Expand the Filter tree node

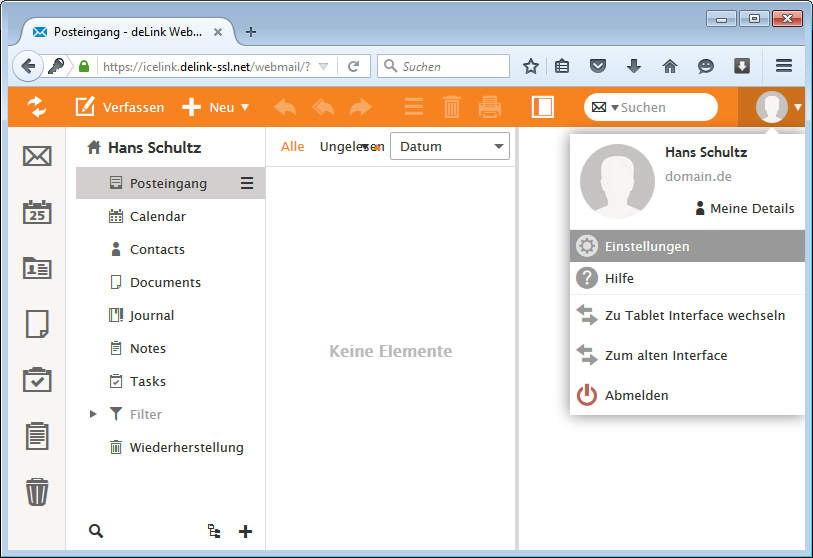click(94, 414)
